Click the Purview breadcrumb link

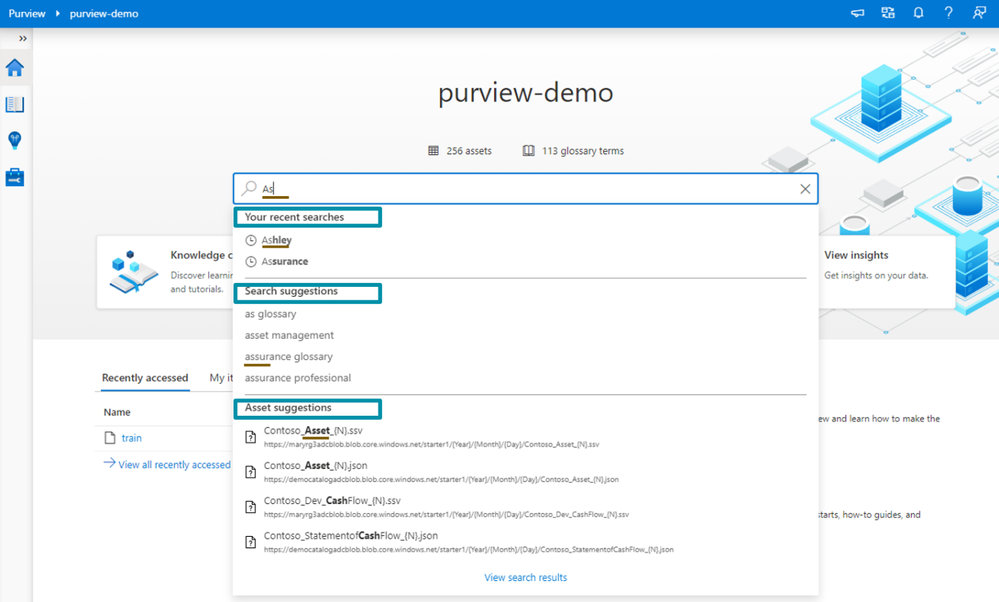tap(27, 13)
